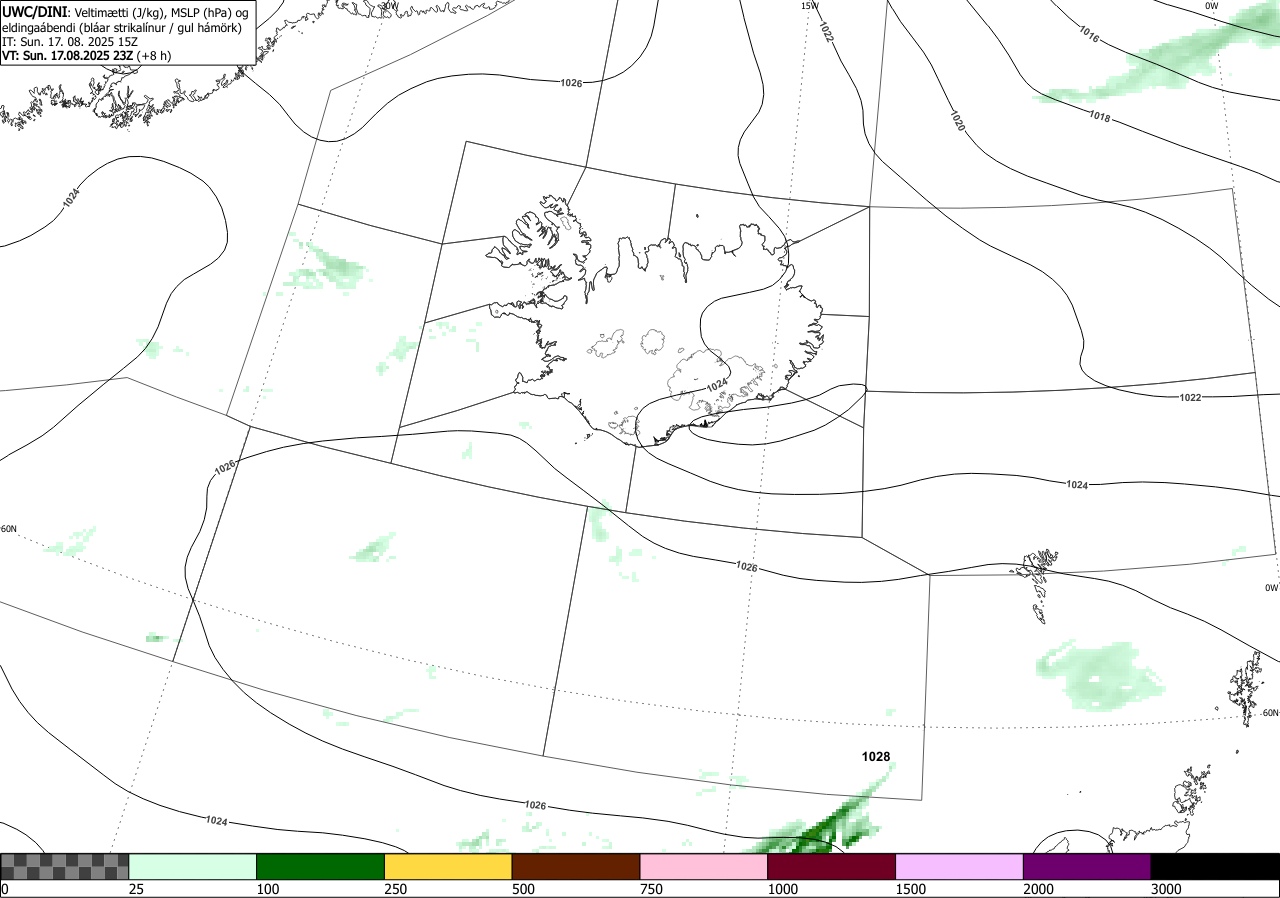Select the black above-3000 legend swatch
This screenshot has width=1280, height=898.
(1215, 866)
